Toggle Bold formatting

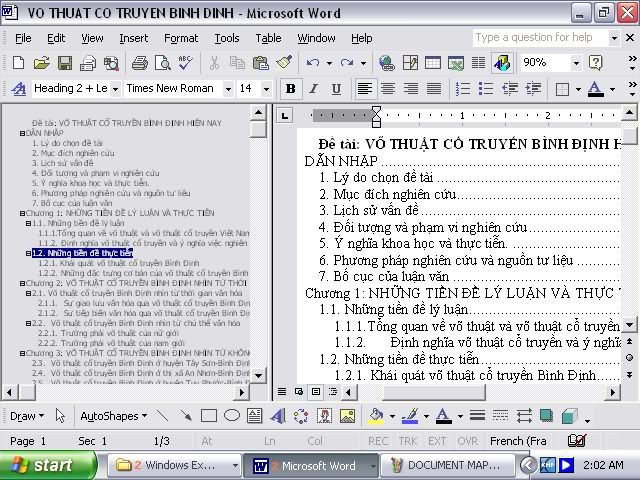(290, 89)
